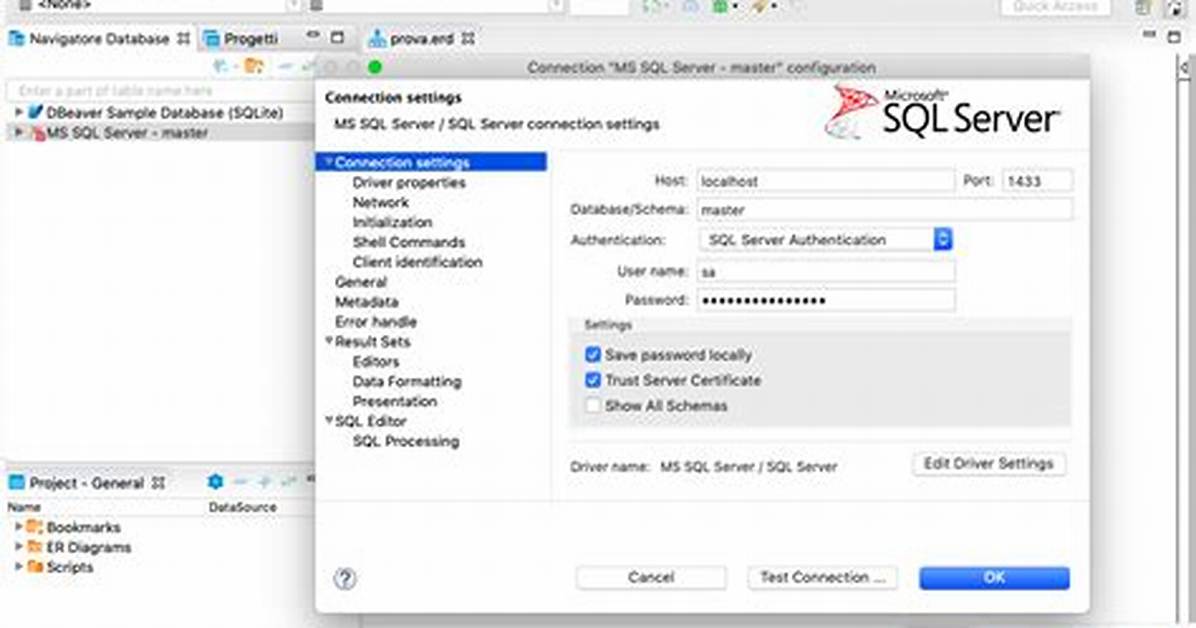Minimize the editor area at top right
Screen dimensions: 1196x628
(x=1150, y=35)
